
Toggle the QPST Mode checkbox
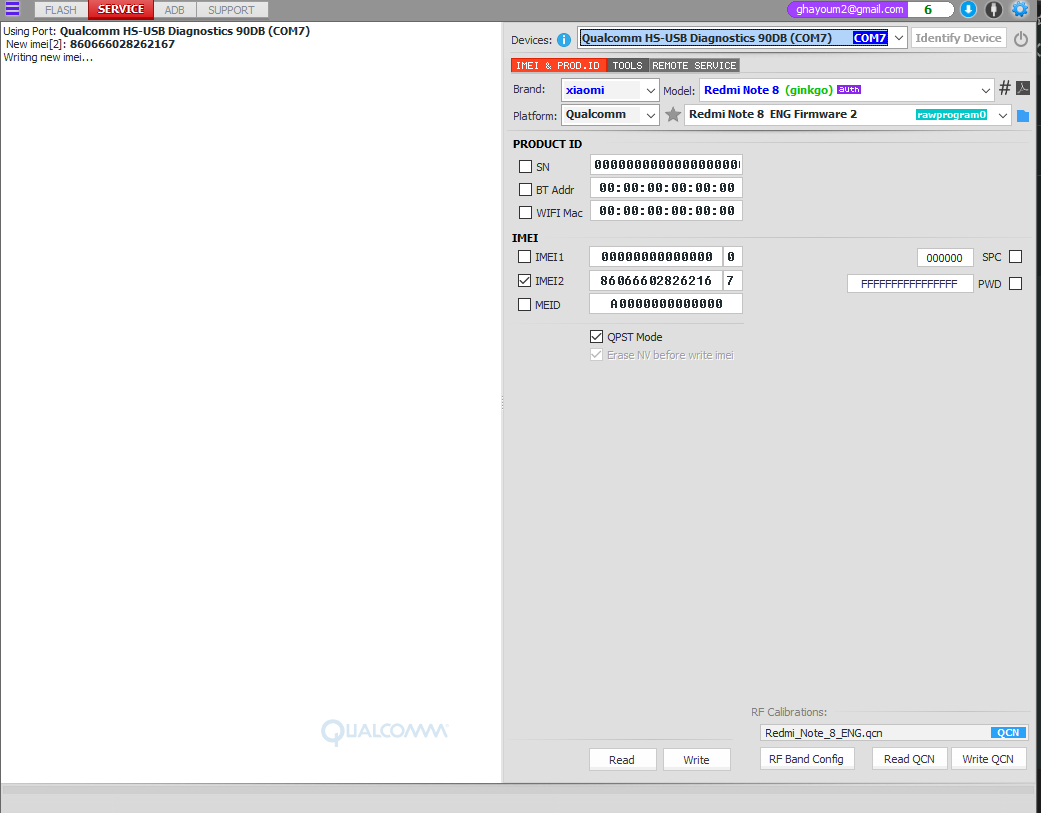[596, 336]
